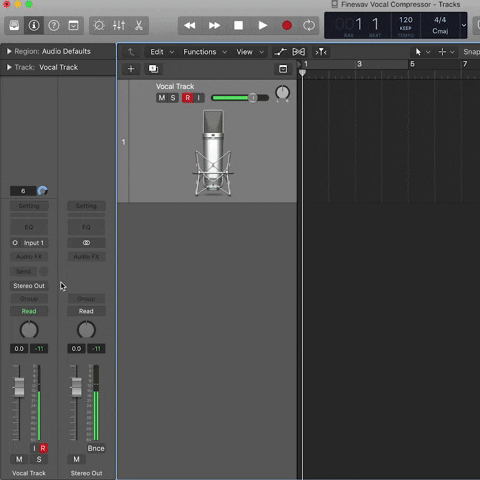
Task: Click the Fast Forward transport button
Action: point(214,25)
